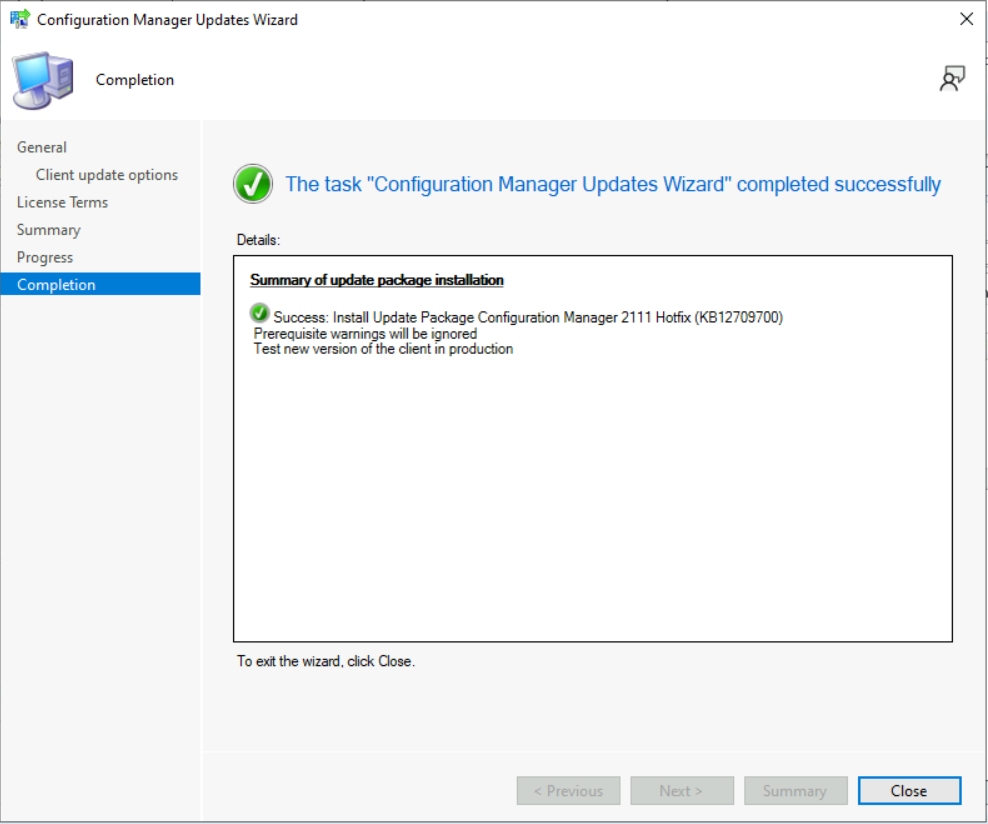Click the 'Summary of update package installation' heading
This screenshot has height=824, width=988.
pyautogui.click(x=377, y=280)
